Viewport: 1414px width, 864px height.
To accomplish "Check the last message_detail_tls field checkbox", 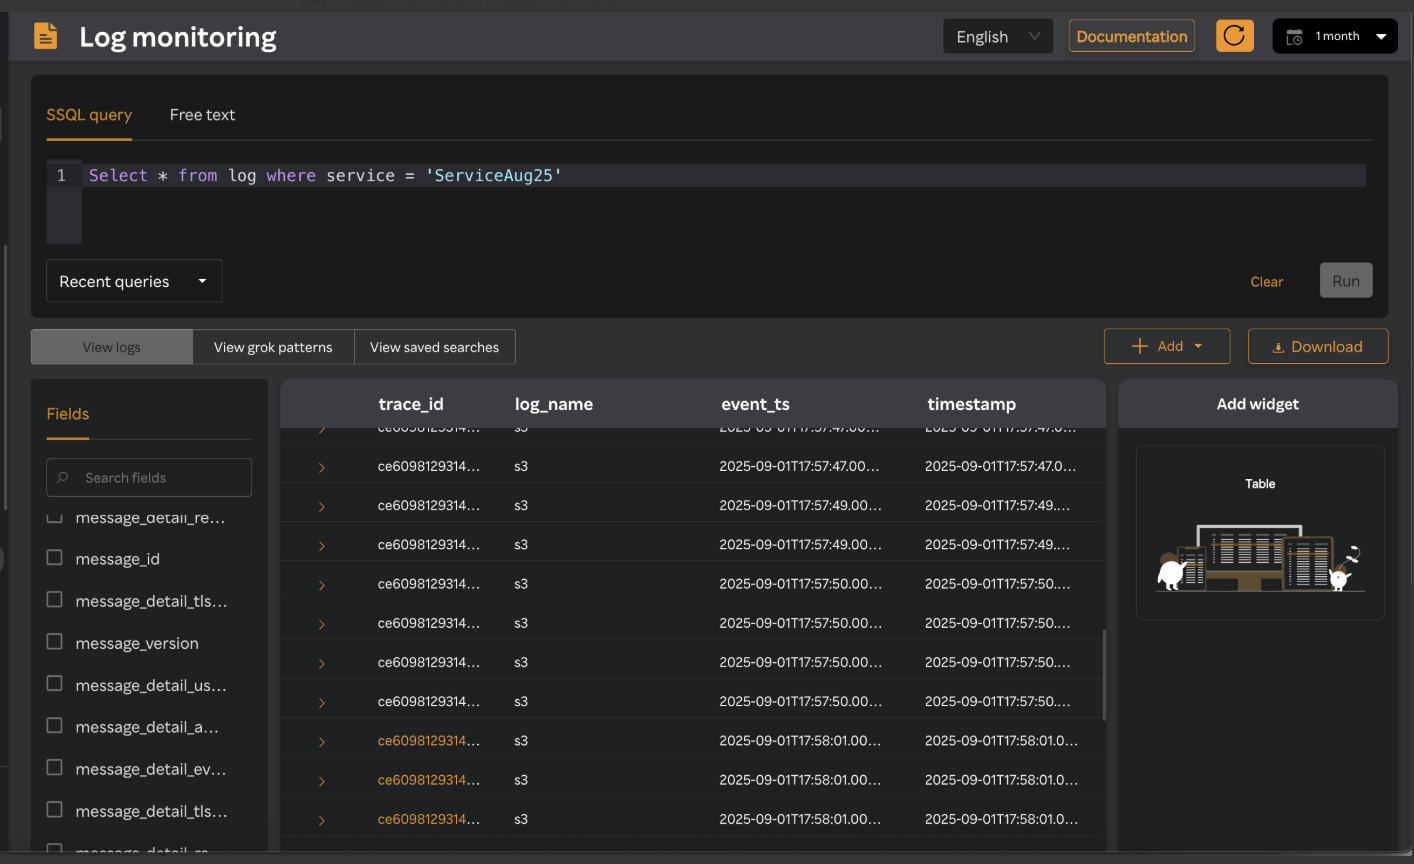I will coord(55,810).
